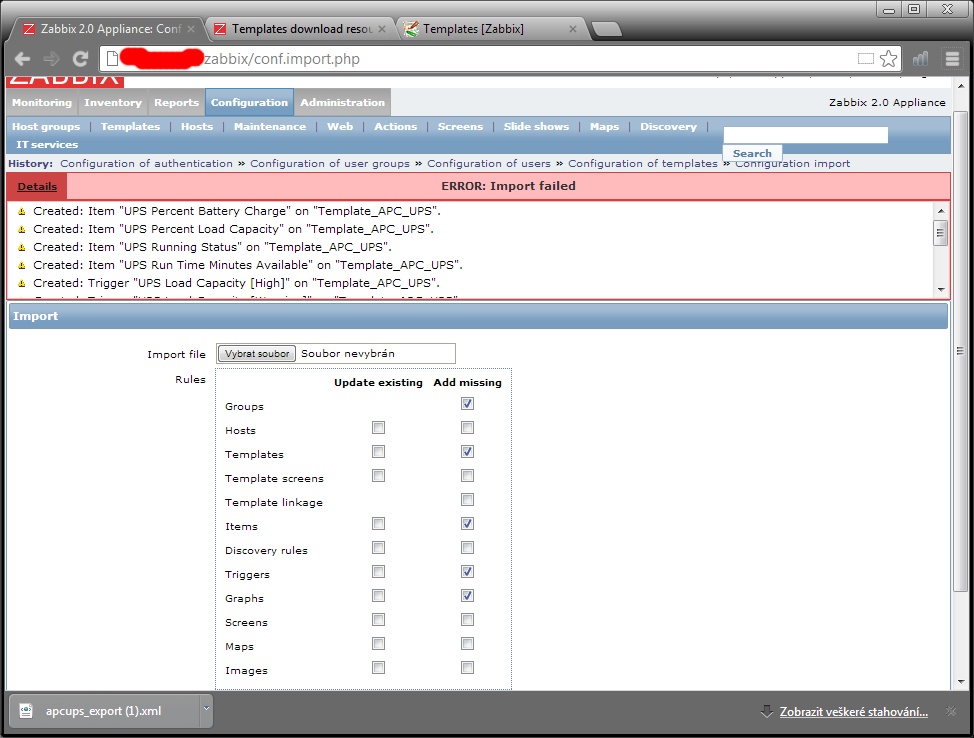Open Configuration of user groups history link

click(x=330, y=163)
